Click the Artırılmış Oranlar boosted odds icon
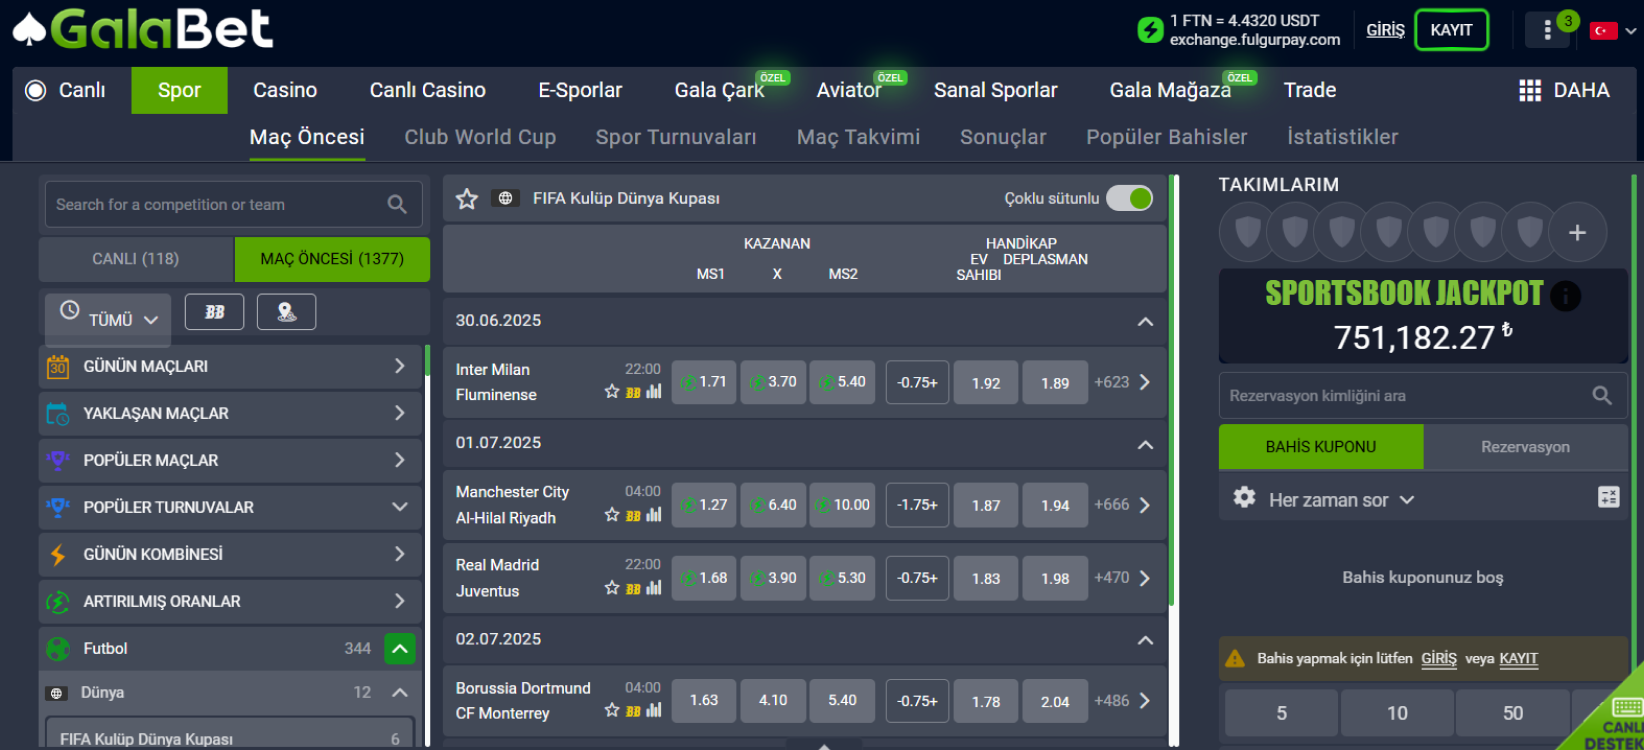This screenshot has width=1644, height=750. (x=58, y=602)
